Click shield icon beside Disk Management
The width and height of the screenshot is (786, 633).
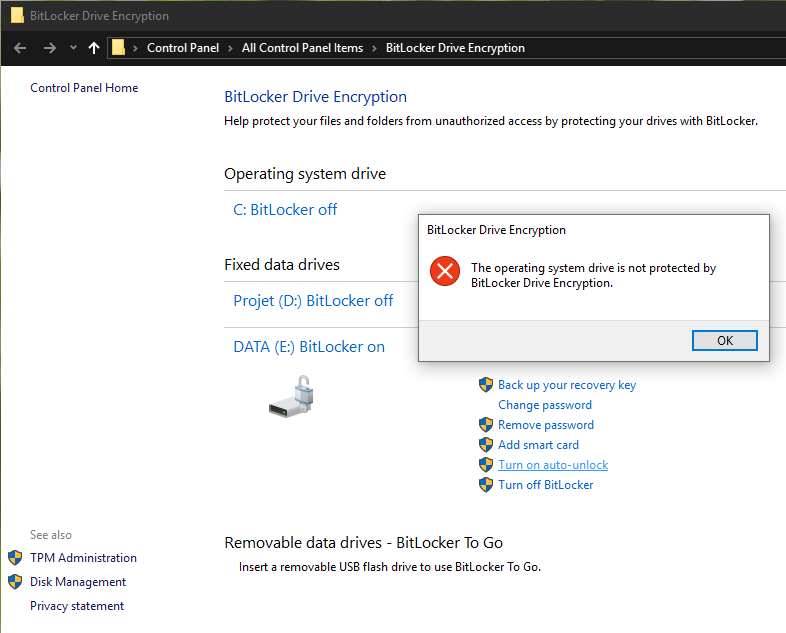[x=15, y=582]
